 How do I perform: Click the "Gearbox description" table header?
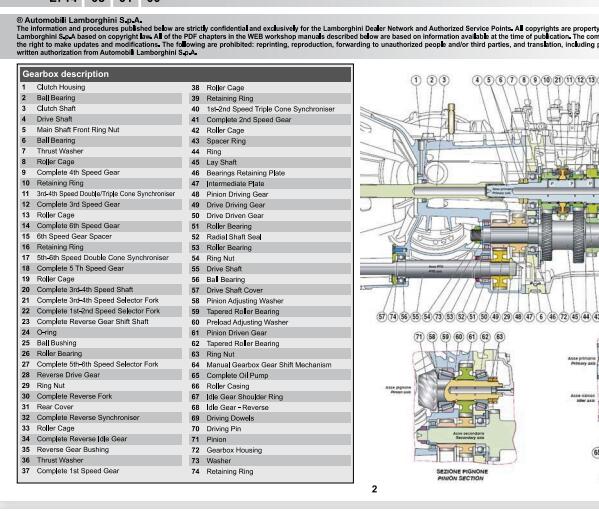pos(185,74)
